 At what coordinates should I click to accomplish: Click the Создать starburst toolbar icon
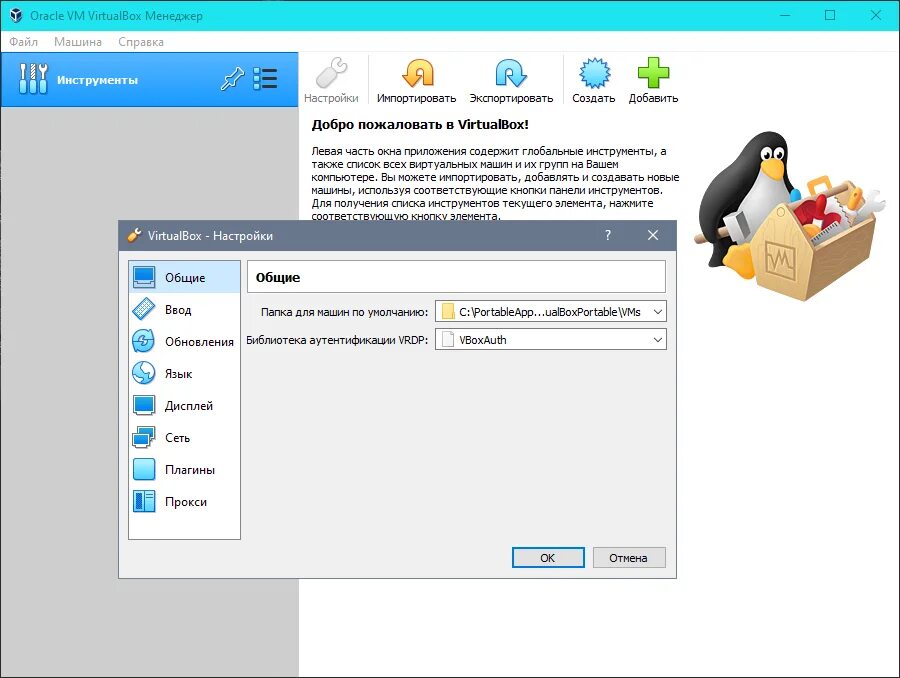(x=594, y=73)
